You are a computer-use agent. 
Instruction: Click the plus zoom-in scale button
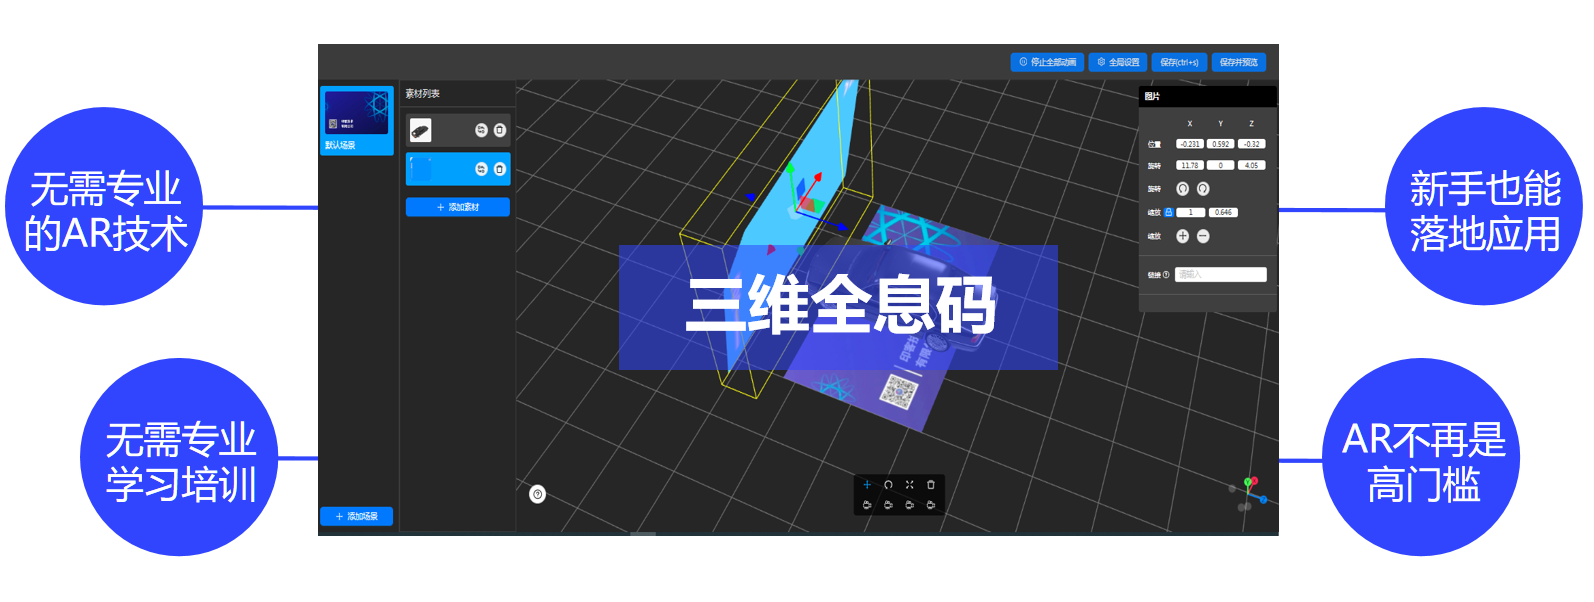click(1182, 236)
